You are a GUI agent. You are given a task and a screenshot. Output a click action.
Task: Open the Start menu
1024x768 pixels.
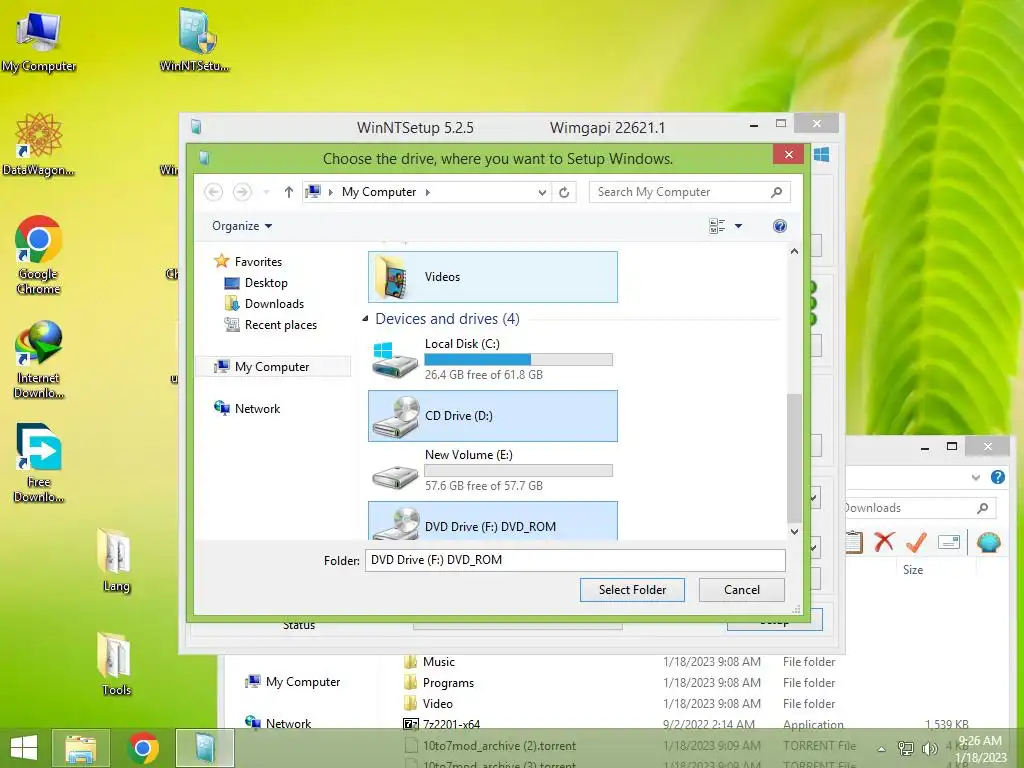coord(24,748)
